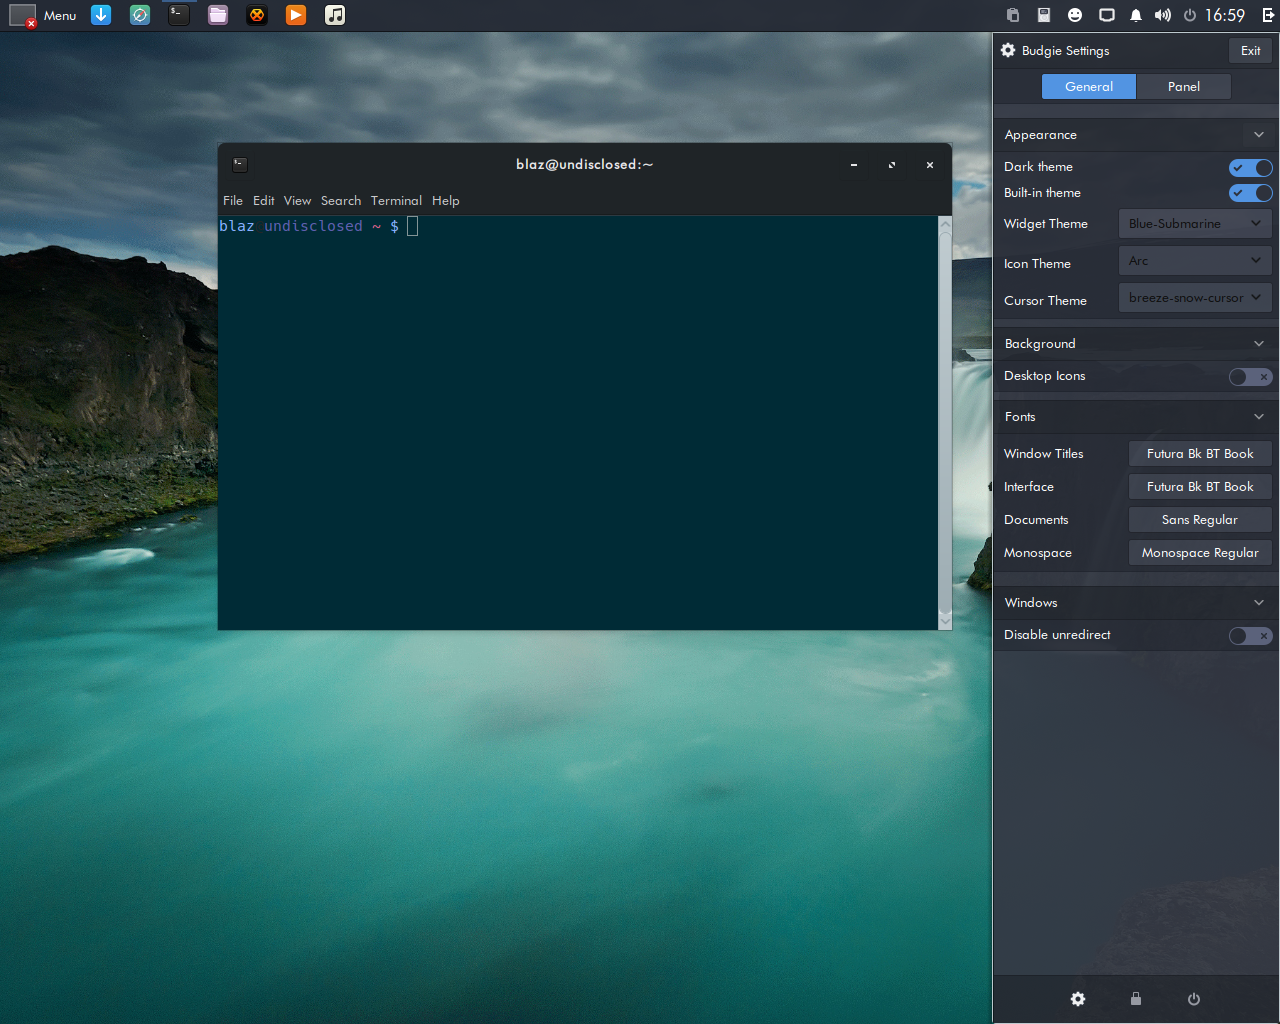Launch the blue download arrow app
Image resolution: width=1280 pixels, height=1024 pixels.
pyautogui.click(x=101, y=15)
